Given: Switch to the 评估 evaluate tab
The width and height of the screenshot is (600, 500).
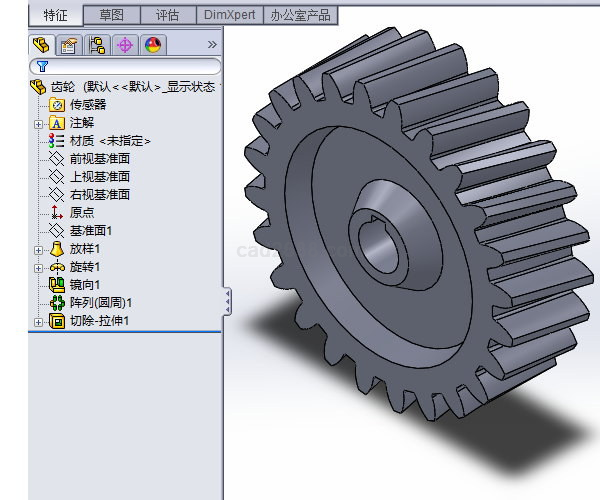Looking at the screenshot, I should (167, 15).
